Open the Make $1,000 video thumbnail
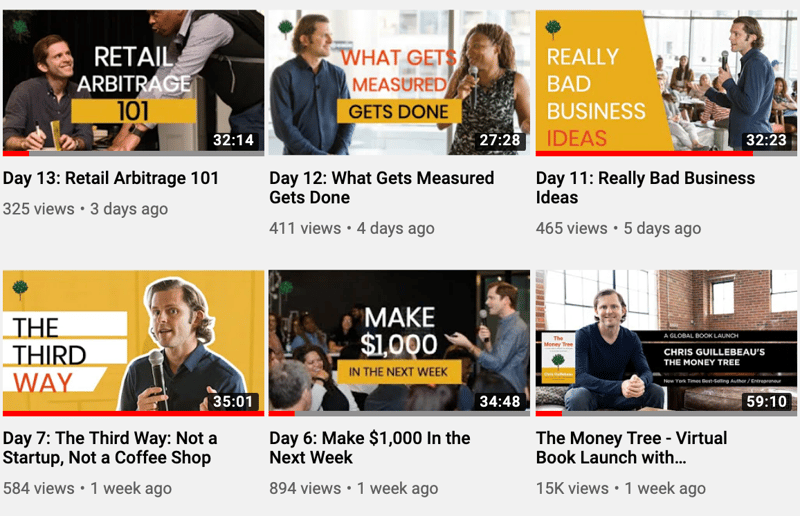The image size is (800, 516). click(x=399, y=343)
